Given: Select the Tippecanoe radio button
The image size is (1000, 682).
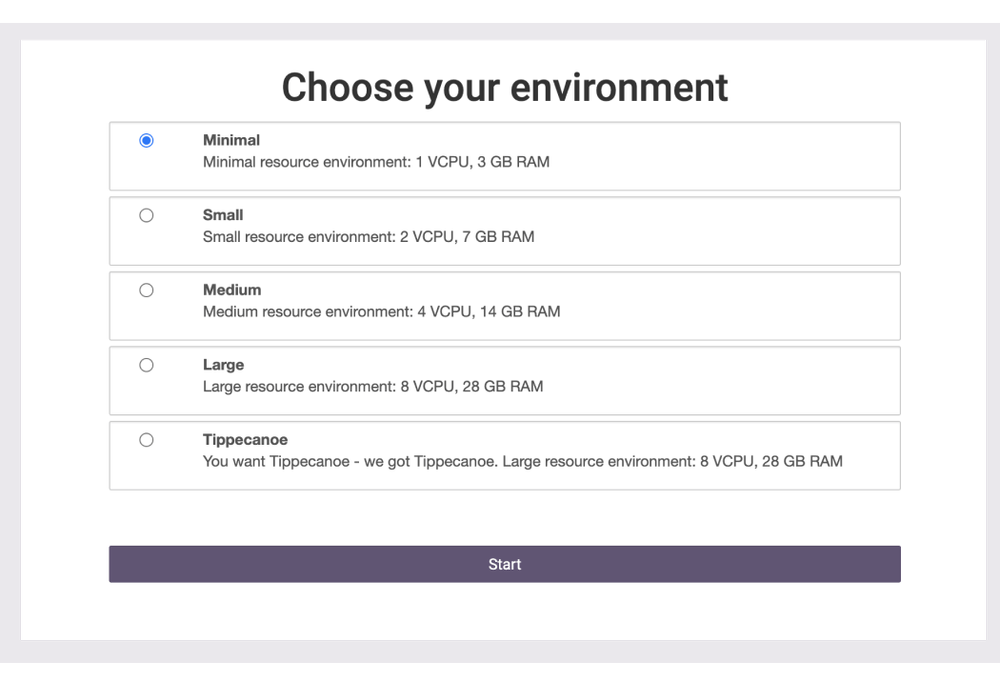Looking at the screenshot, I should click(x=146, y=440).
